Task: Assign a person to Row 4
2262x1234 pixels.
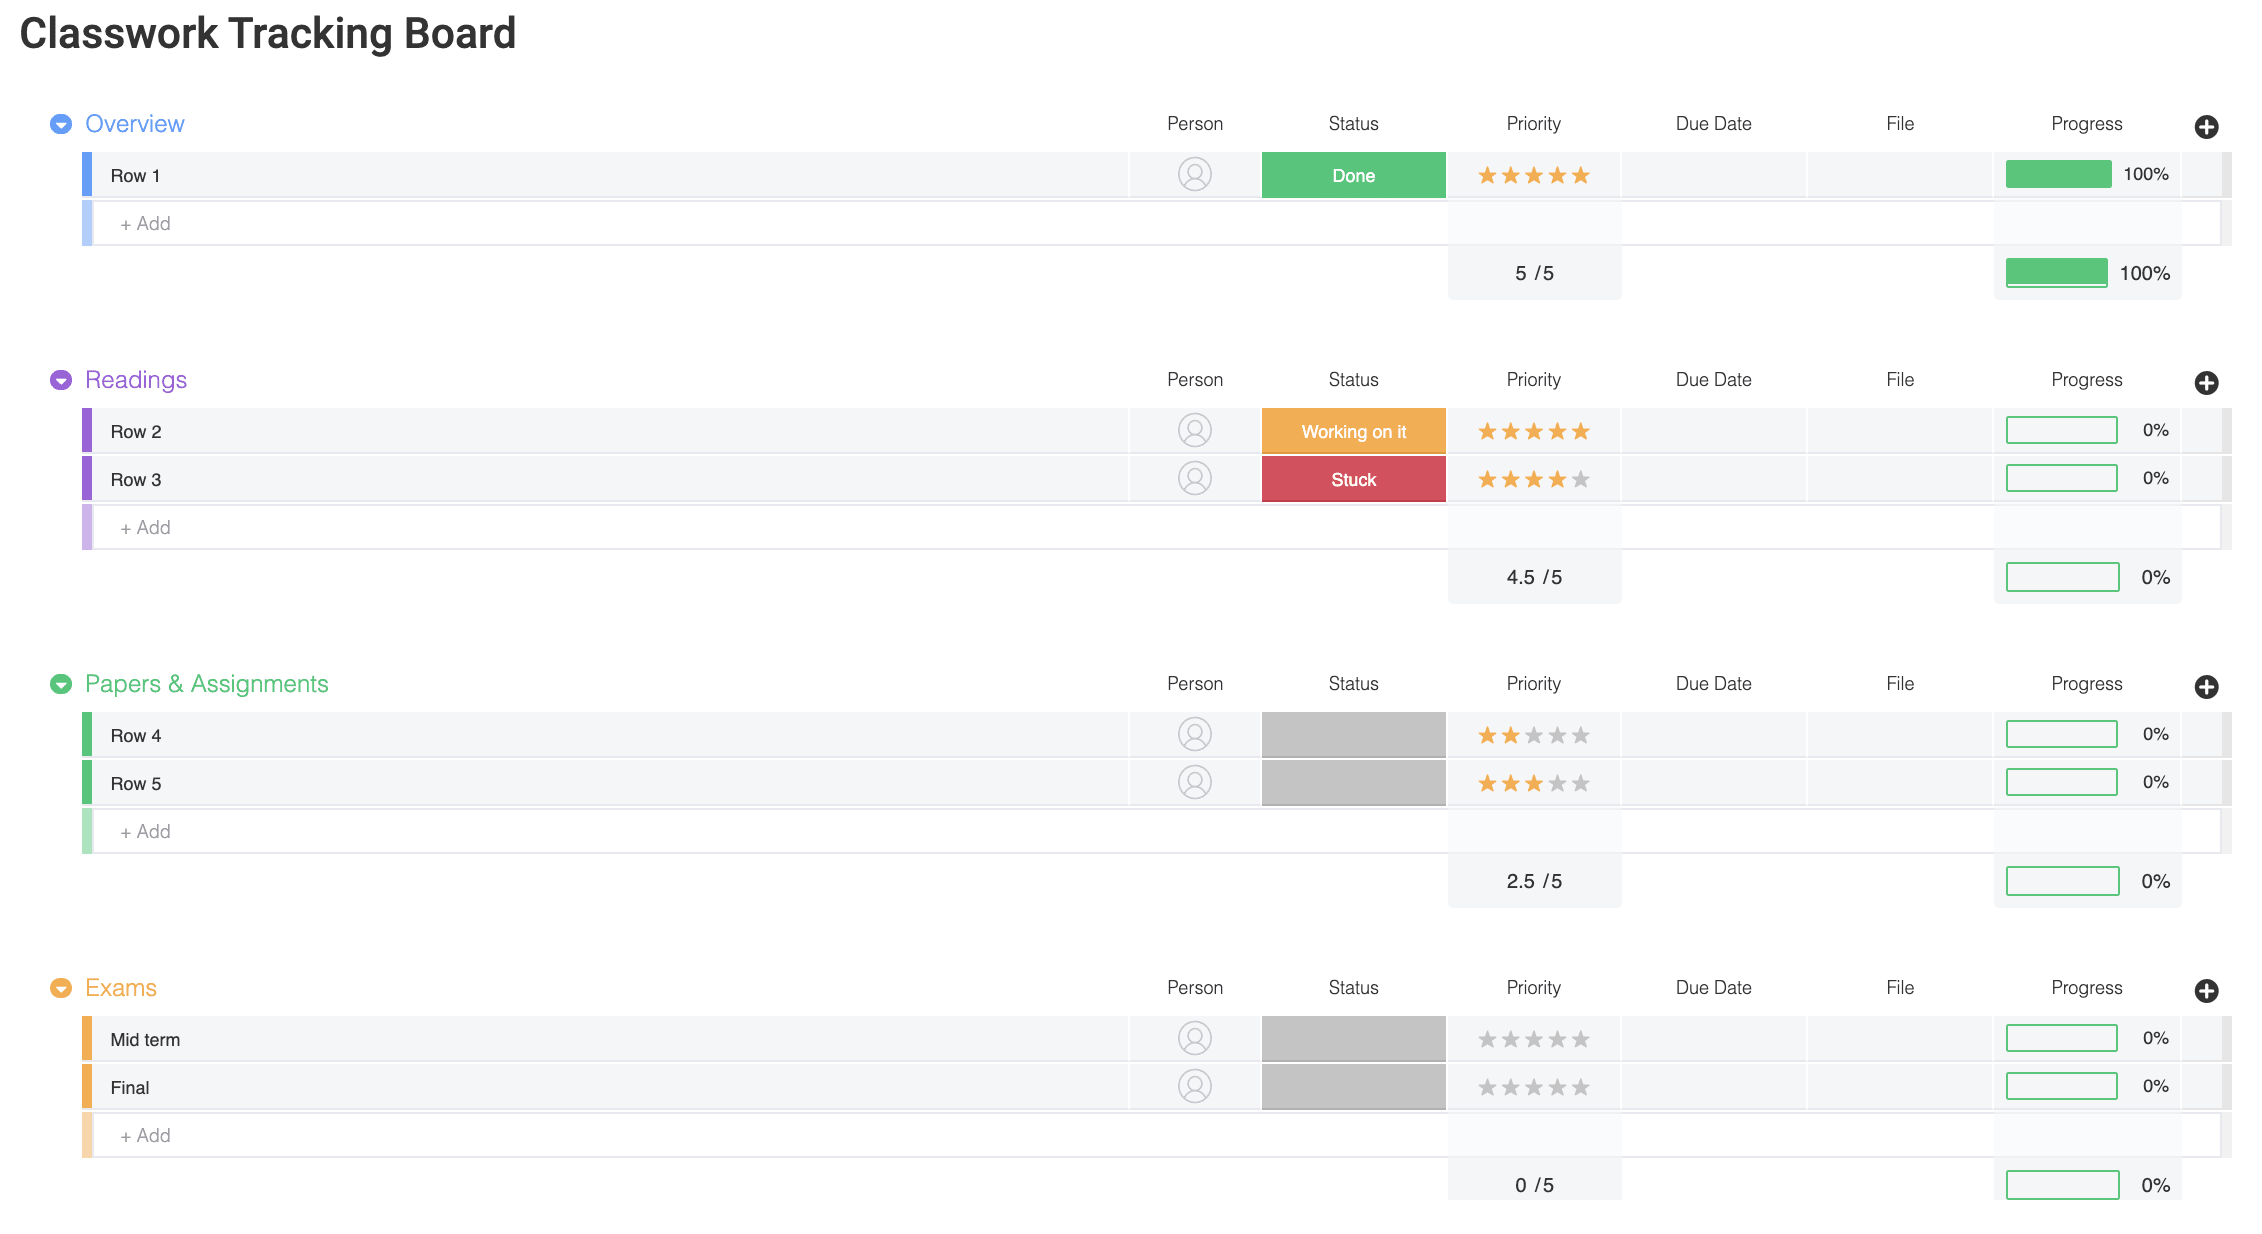Action: tap(1195, 735)
